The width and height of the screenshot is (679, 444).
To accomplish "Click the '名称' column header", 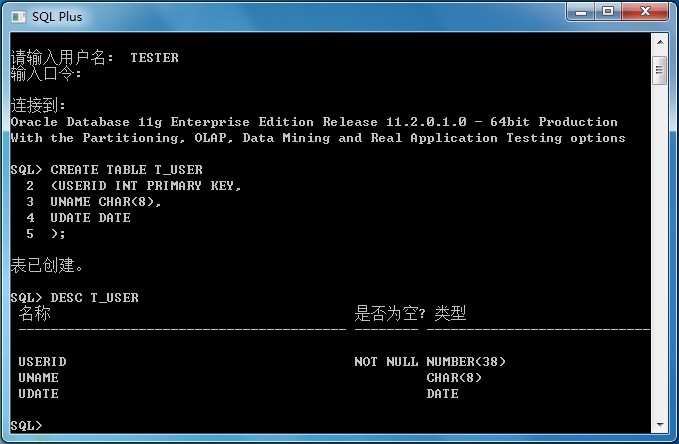I will (35, 313).
